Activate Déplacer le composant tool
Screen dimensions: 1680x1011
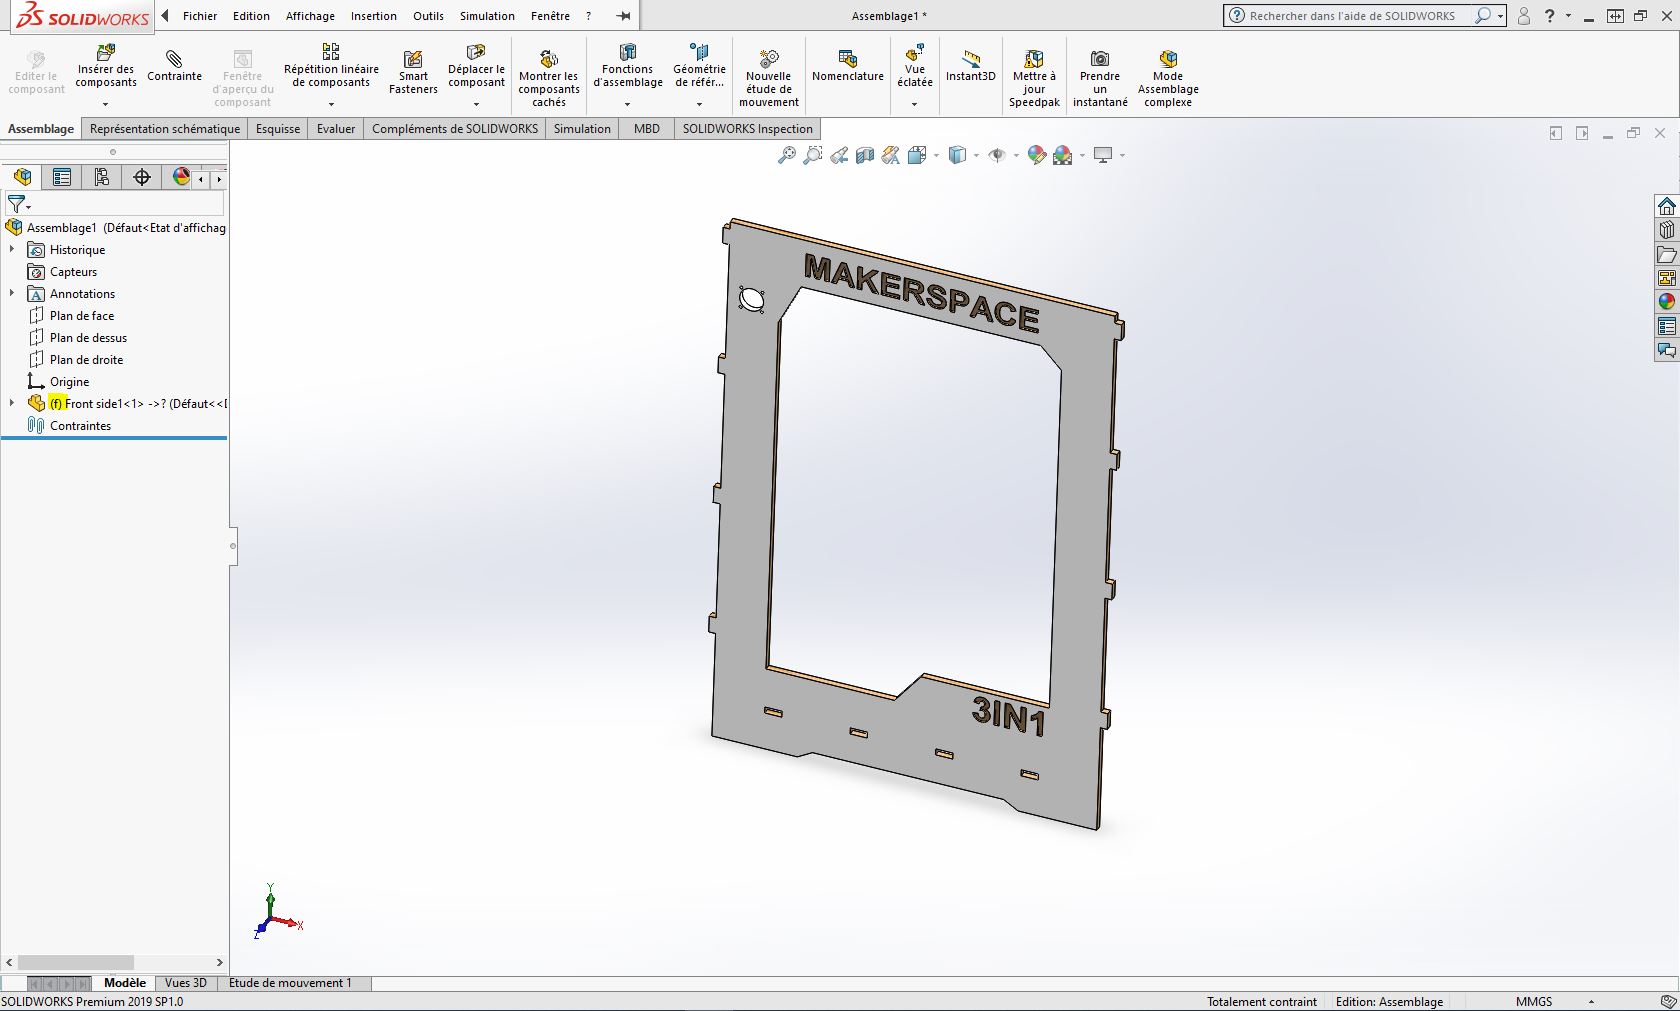(476, 66)
